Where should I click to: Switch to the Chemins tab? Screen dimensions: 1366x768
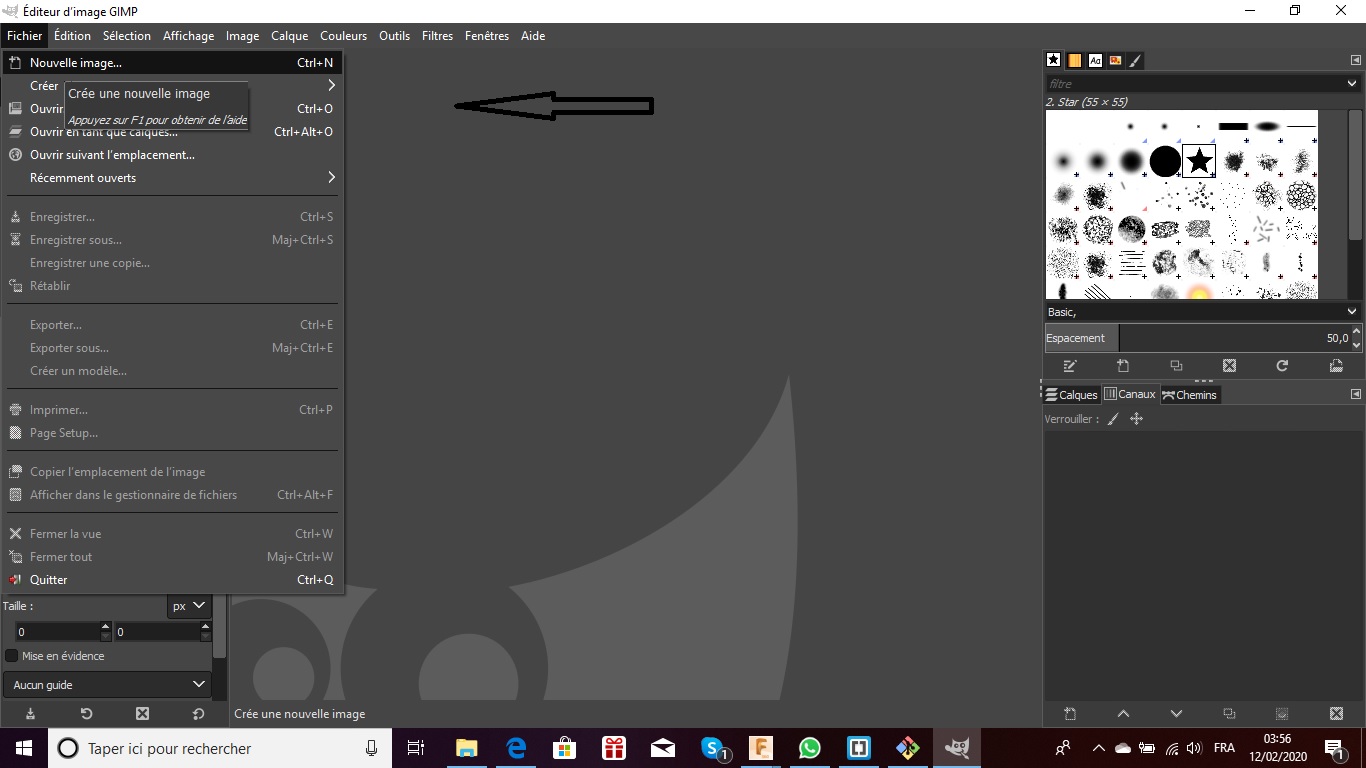pyautogui.click(x=1190, y=395)
